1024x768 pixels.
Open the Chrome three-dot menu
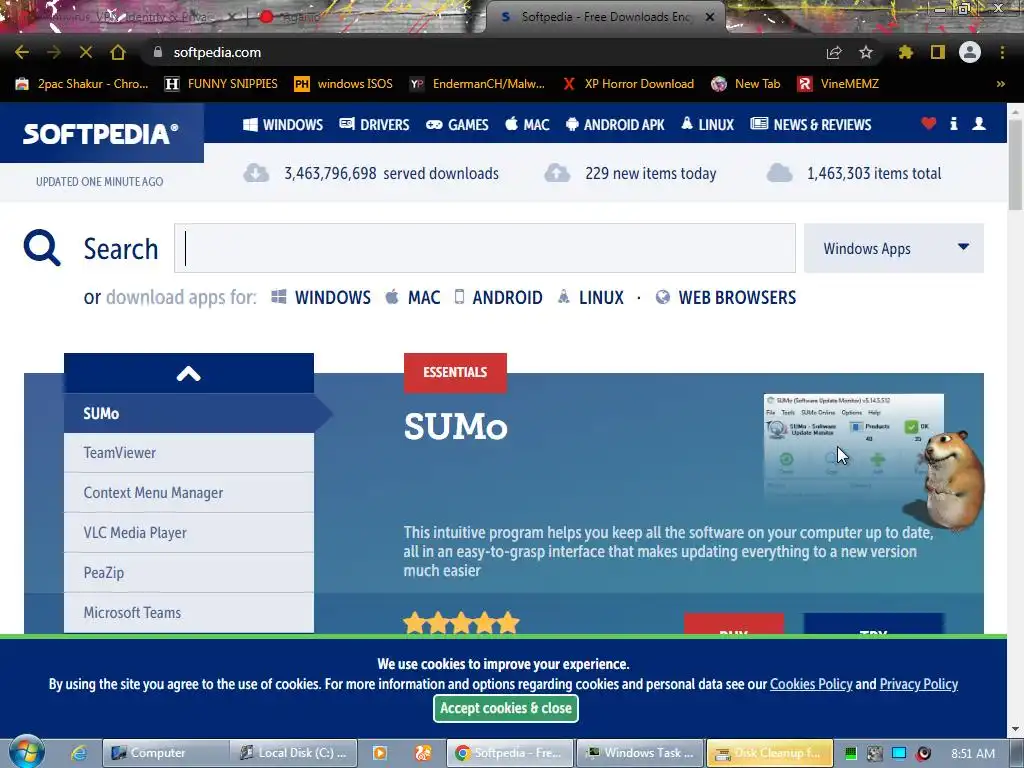coord(1002,52)
